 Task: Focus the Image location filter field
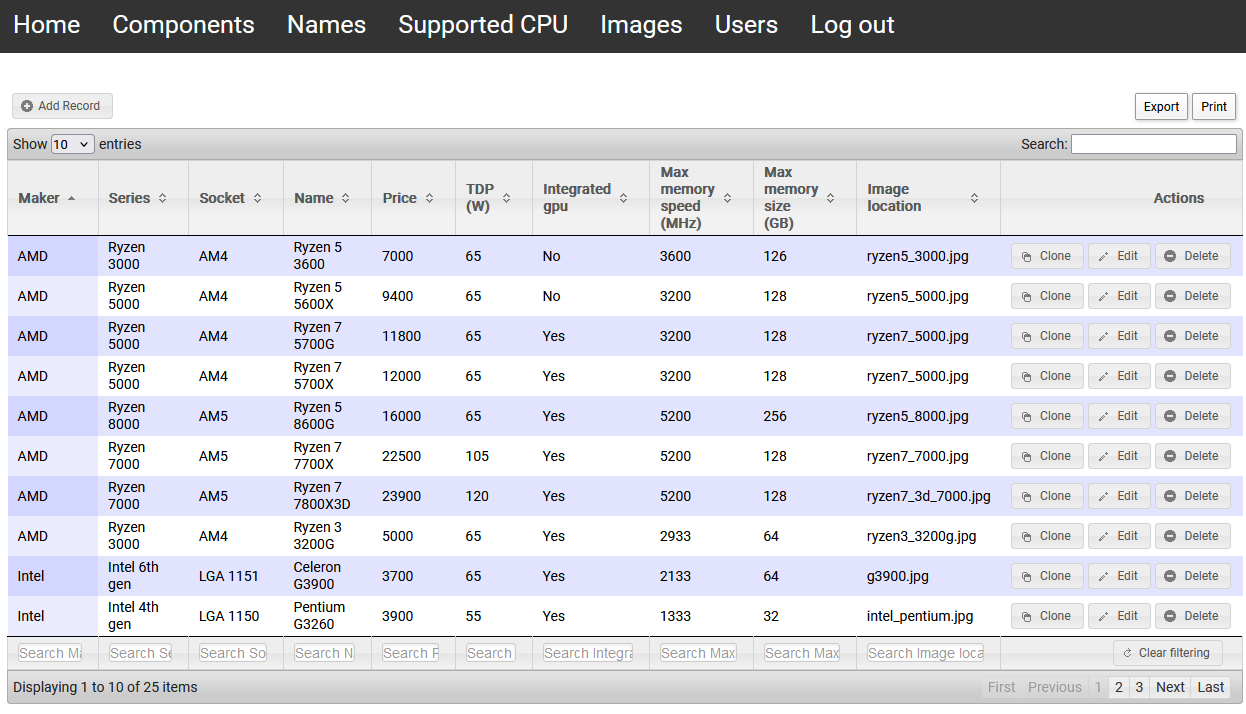pos(926,653)
